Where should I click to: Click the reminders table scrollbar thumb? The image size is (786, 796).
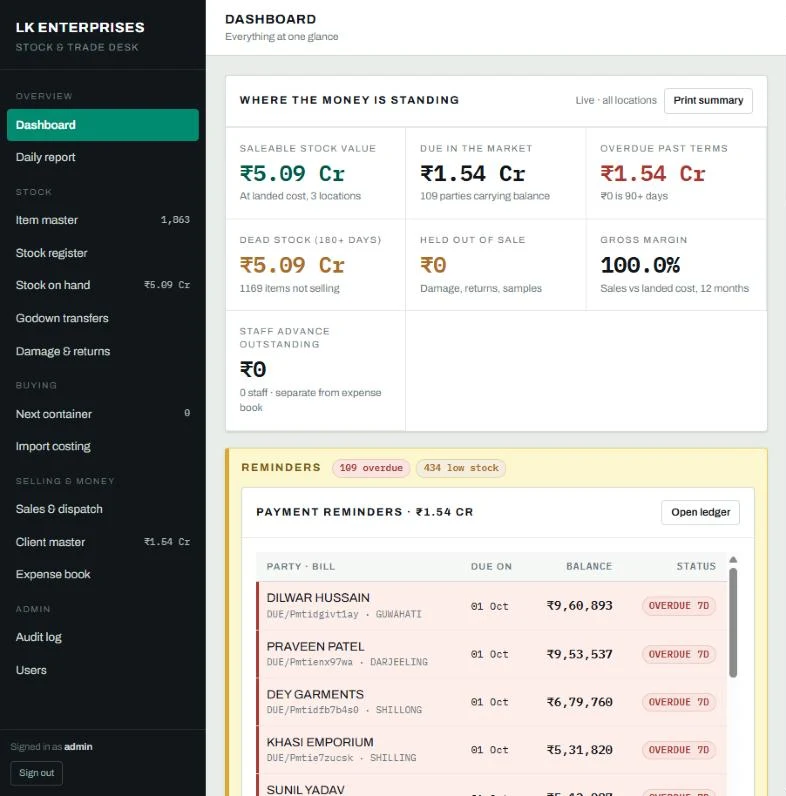[x=733, y=622]
